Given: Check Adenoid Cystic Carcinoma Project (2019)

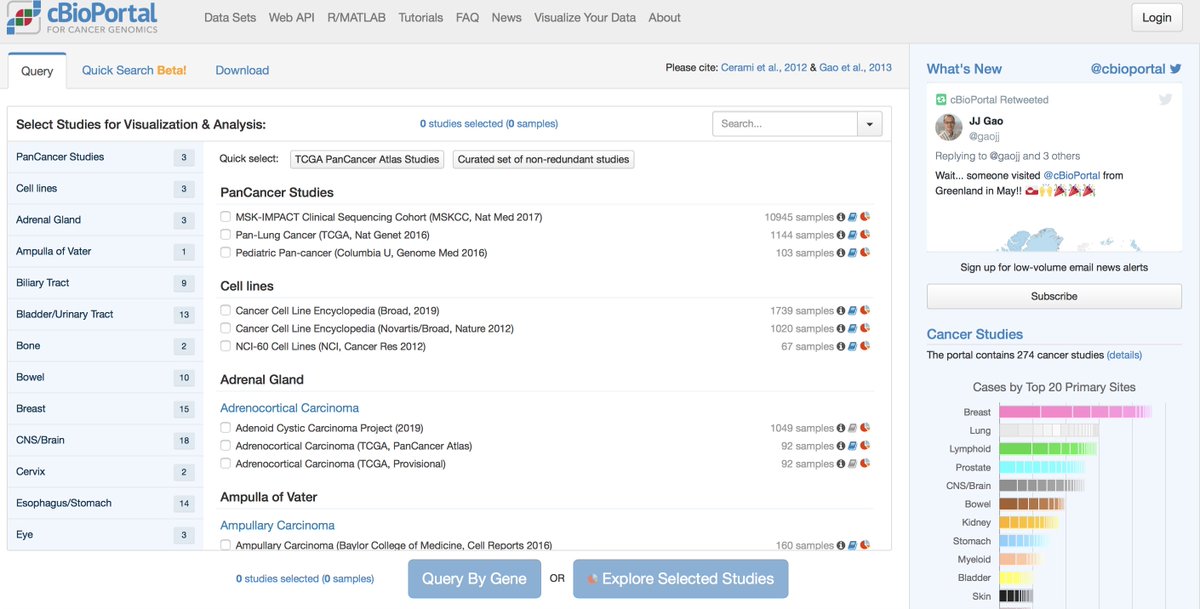Looking at the screenshot, I should point(226,428).
